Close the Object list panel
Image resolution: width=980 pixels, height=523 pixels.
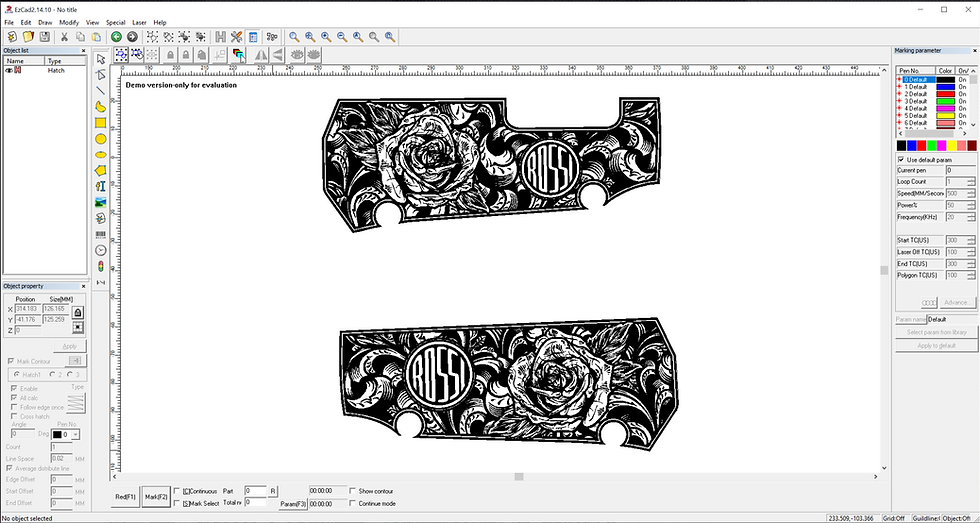[x=83, y=51]
